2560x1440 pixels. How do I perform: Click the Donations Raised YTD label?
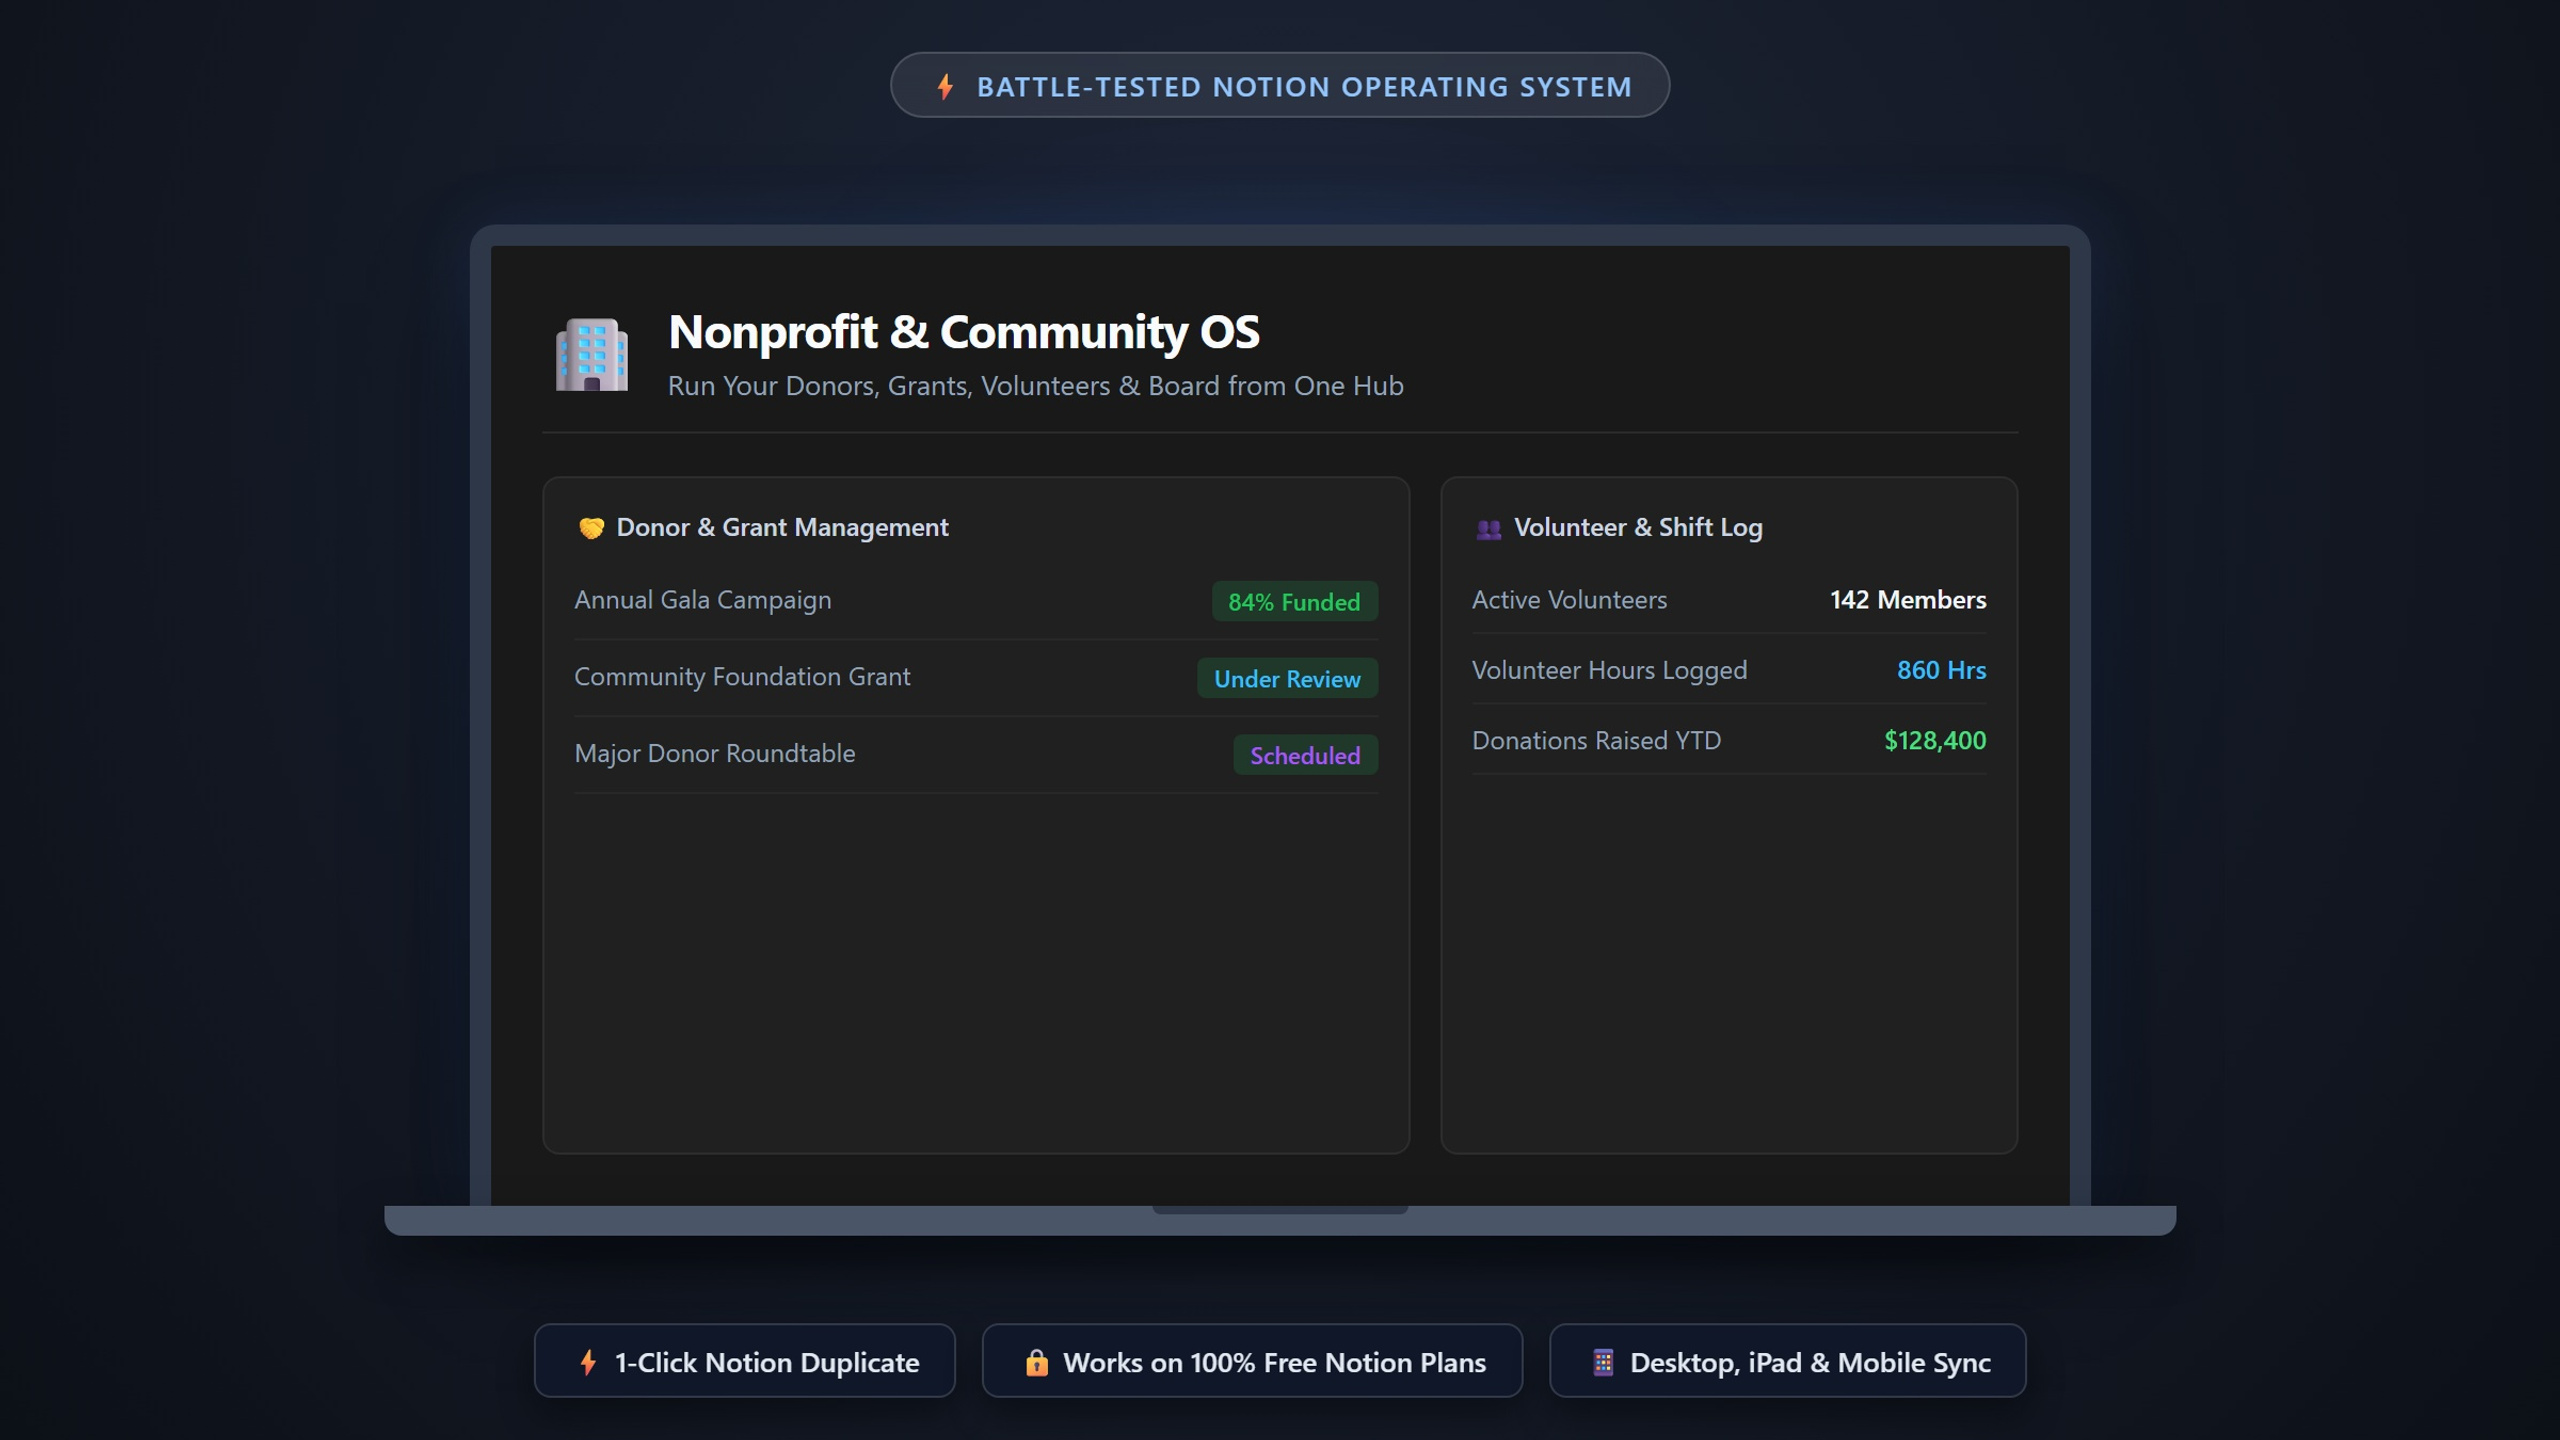tap(1596, 741)
